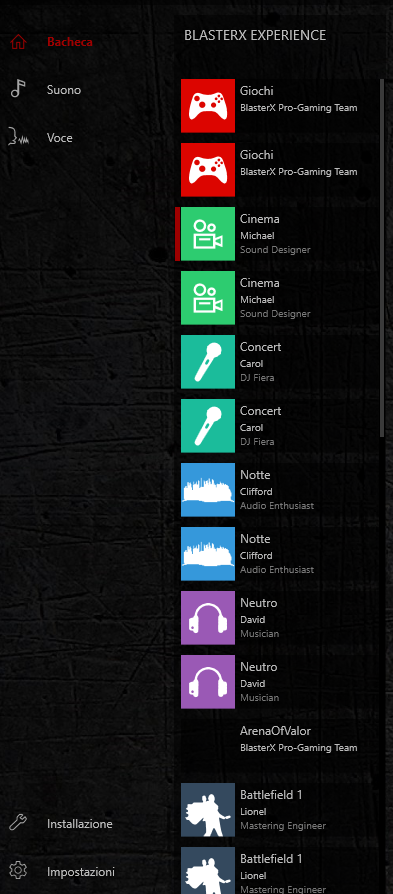This screenshot has width=393, height=894.
Task: Pick the second Notte city skyline tile
Action: pos(208,554)
